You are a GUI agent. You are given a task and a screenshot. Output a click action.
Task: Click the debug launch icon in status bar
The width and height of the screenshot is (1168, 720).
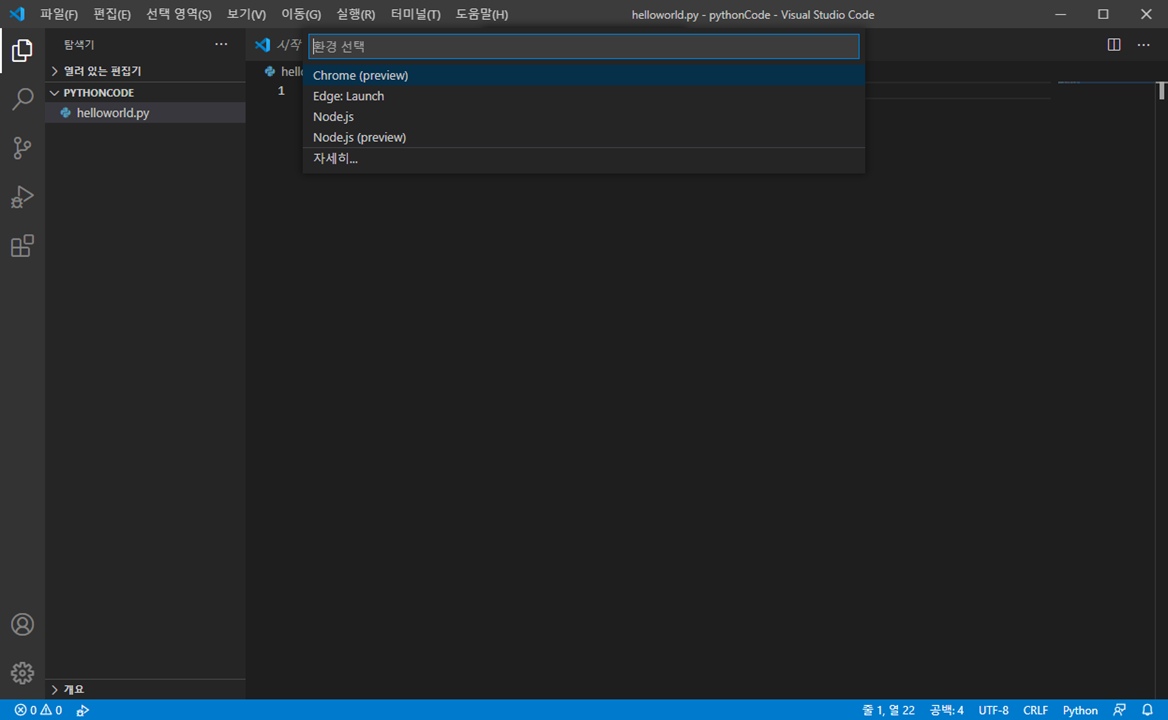click(83, 710)
